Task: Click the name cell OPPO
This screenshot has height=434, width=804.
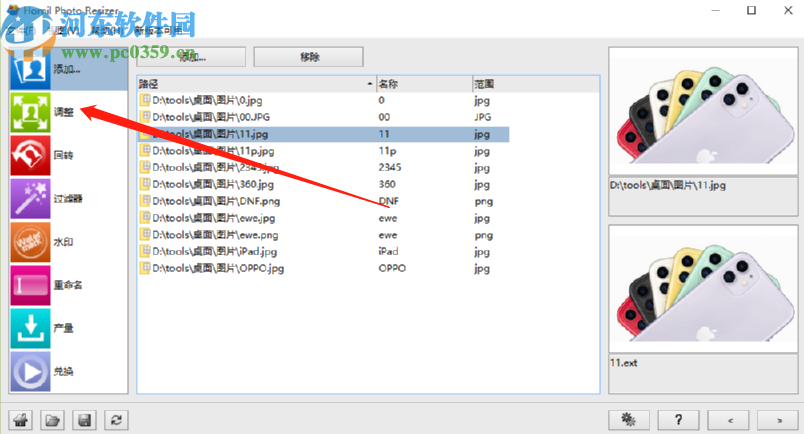Action: pos(392,268)
